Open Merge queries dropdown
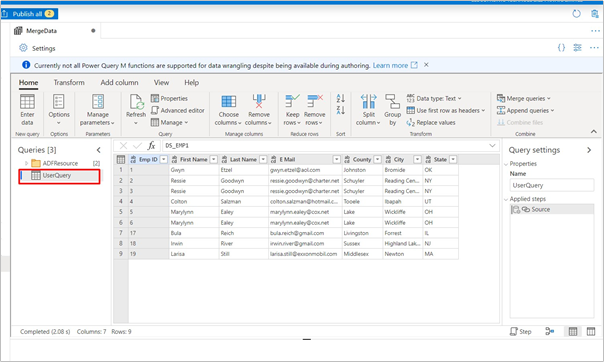The width and height of the screenshot is (604, 362). 523,99
